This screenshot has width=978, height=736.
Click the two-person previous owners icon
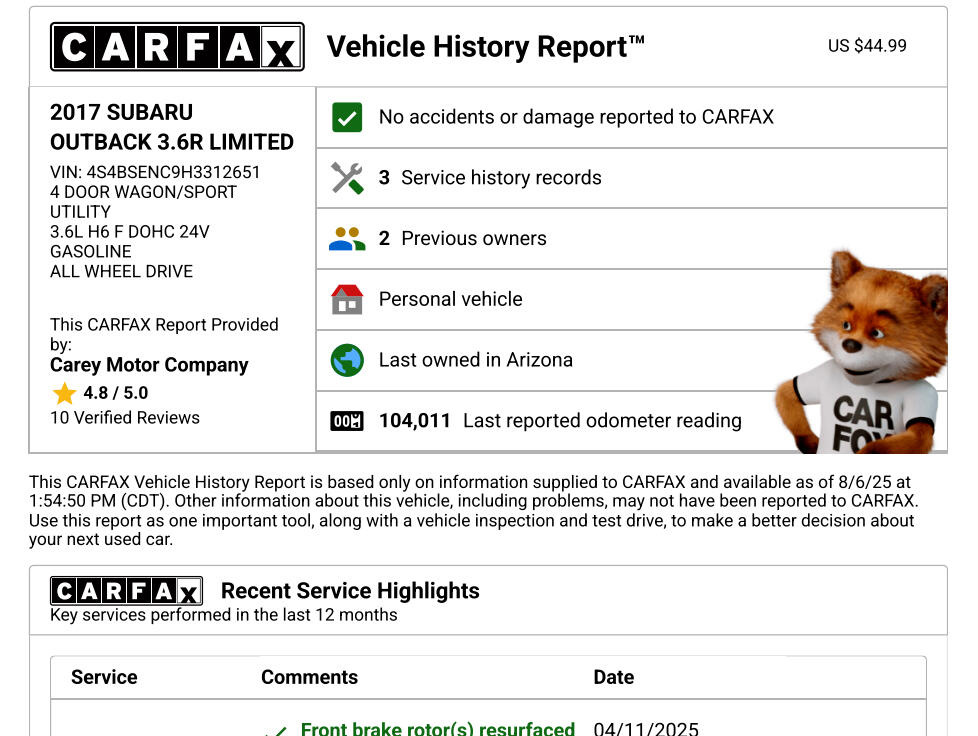[347, 239]
